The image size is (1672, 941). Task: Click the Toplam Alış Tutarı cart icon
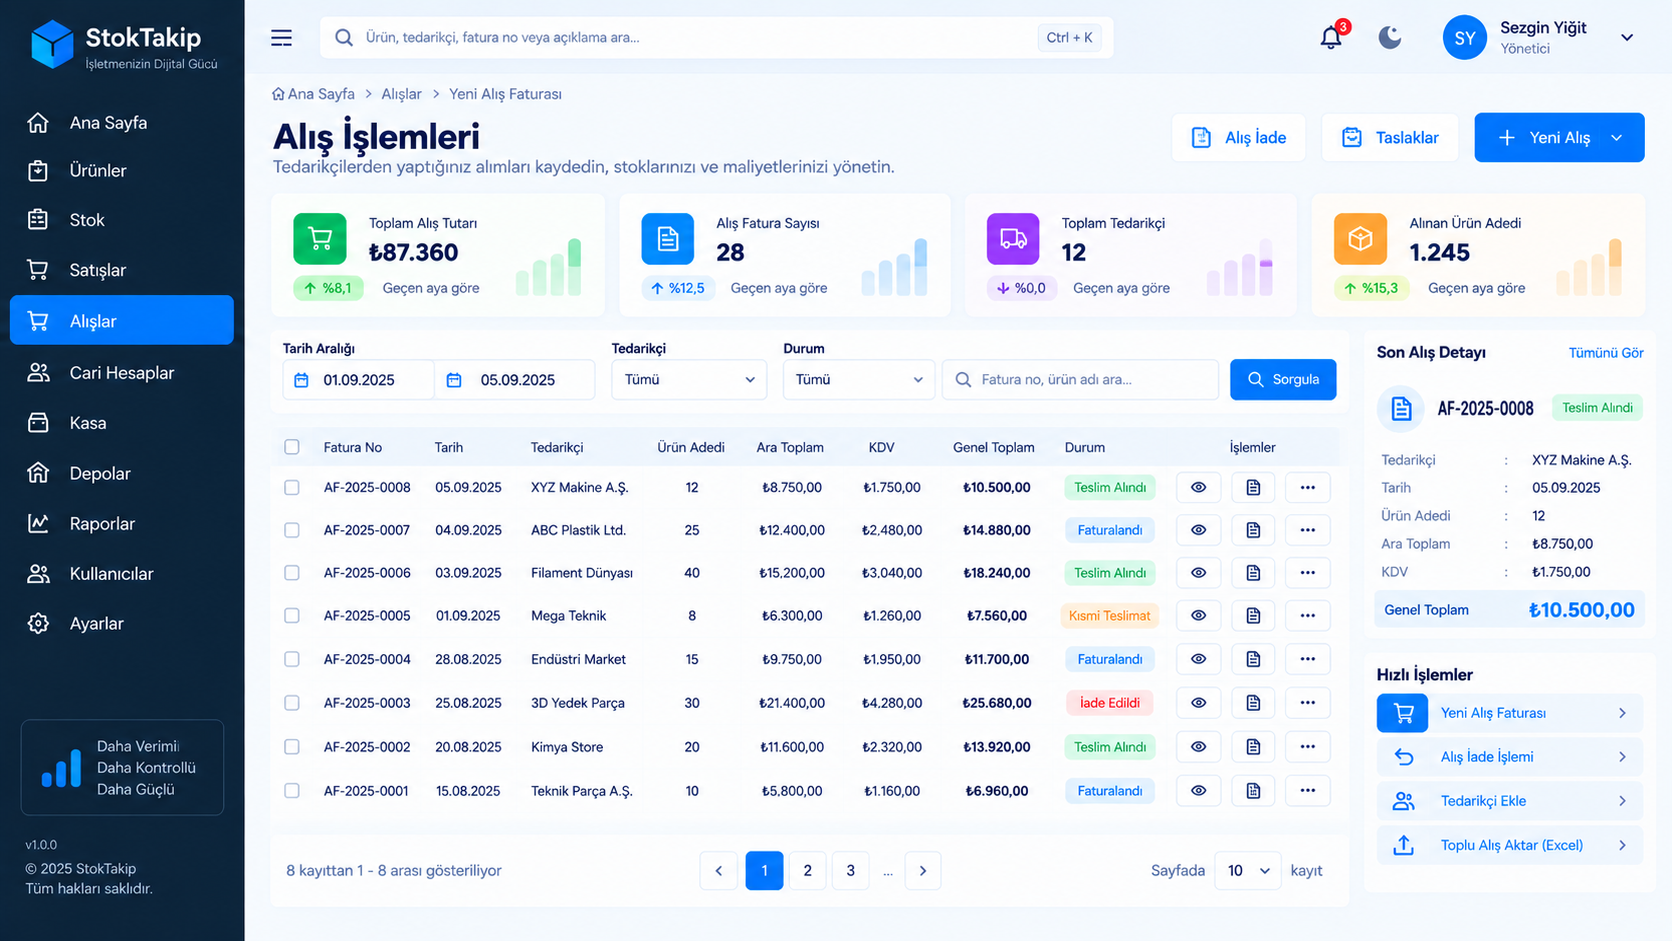(x=320, y=239)
